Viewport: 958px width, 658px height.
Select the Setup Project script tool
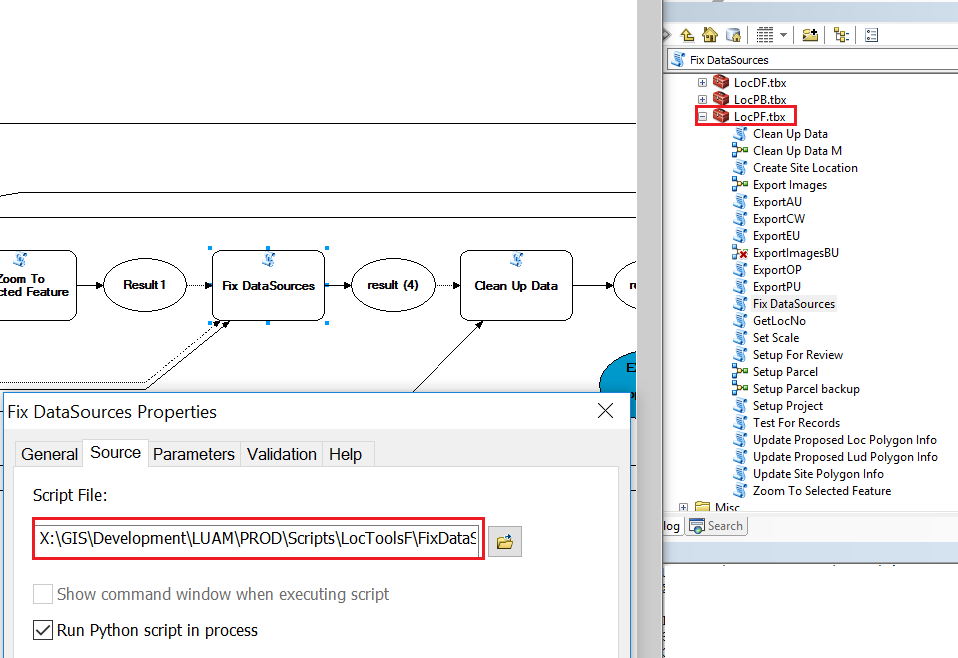(x=788, y=406)
